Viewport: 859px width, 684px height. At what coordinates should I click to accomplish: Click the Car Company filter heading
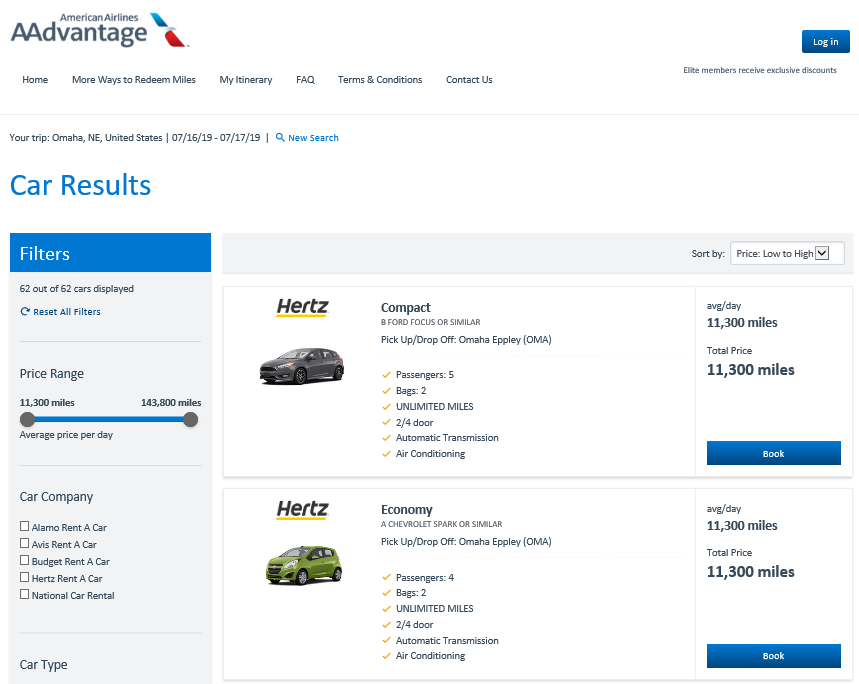pos(56,497)
